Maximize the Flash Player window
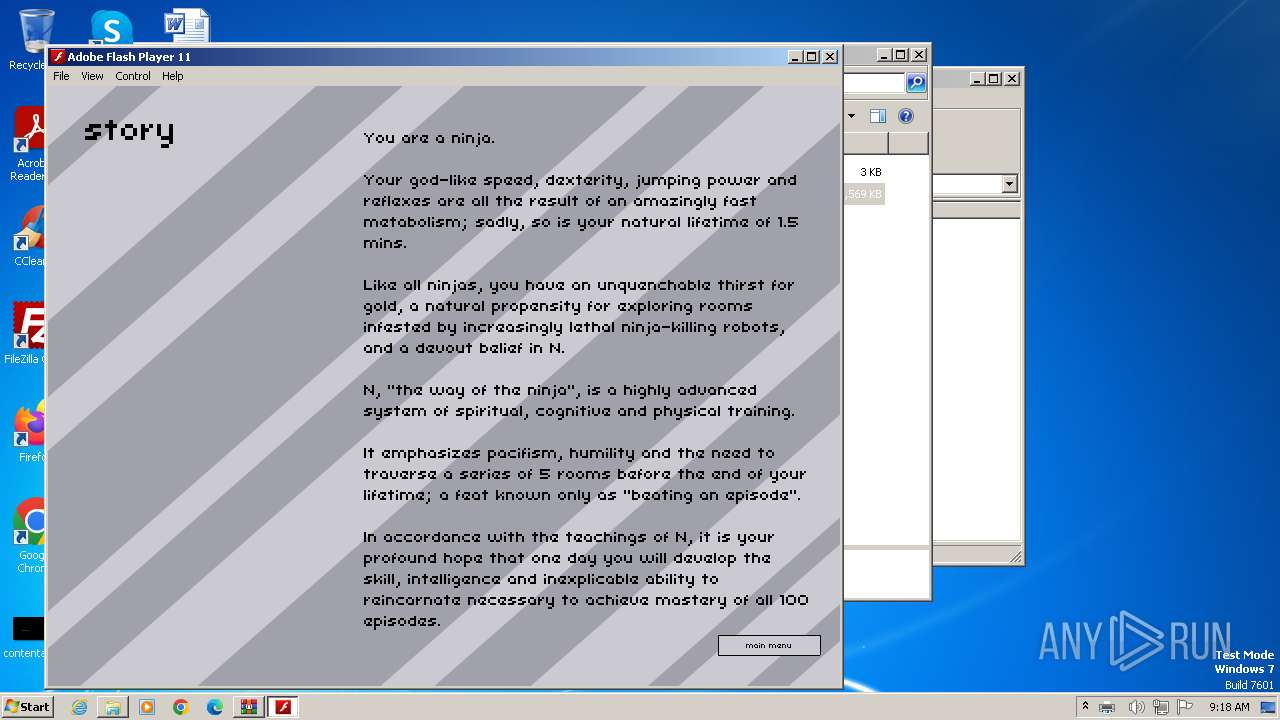The height and width of the screenshot is (720, 1280). [812, 57]
